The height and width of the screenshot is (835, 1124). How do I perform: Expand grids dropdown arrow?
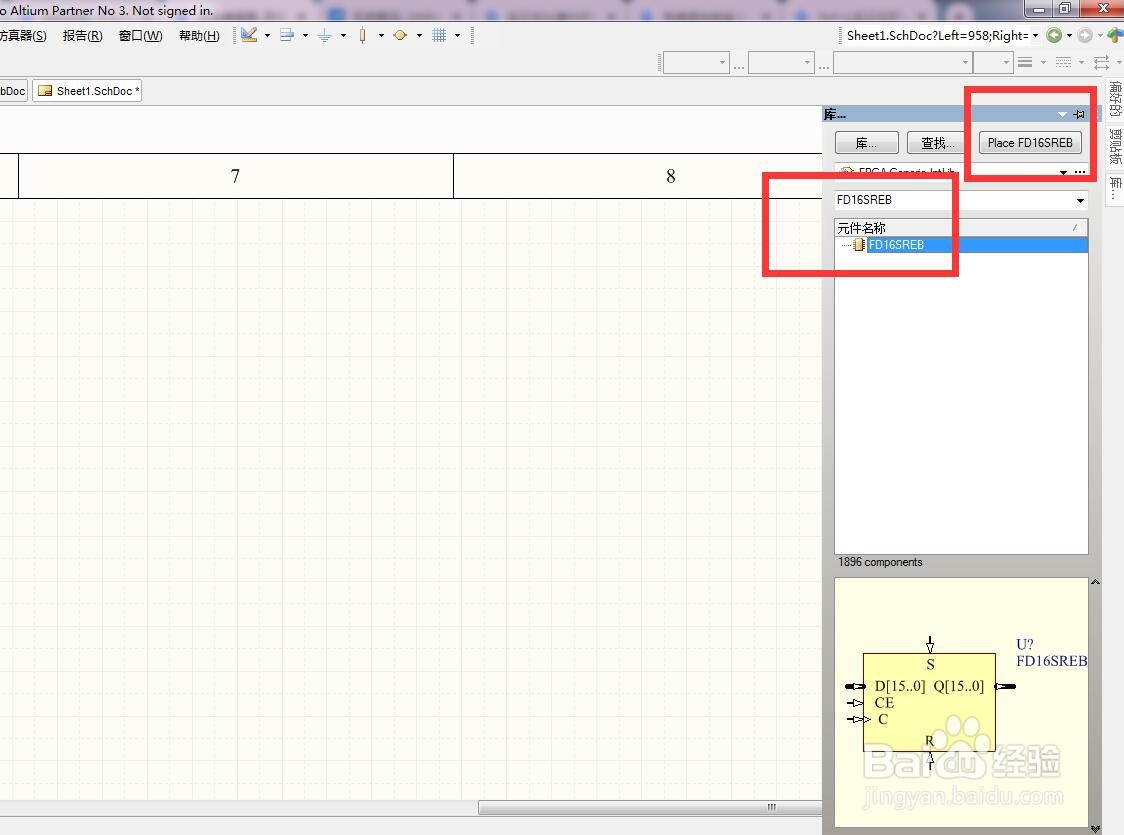457,35
